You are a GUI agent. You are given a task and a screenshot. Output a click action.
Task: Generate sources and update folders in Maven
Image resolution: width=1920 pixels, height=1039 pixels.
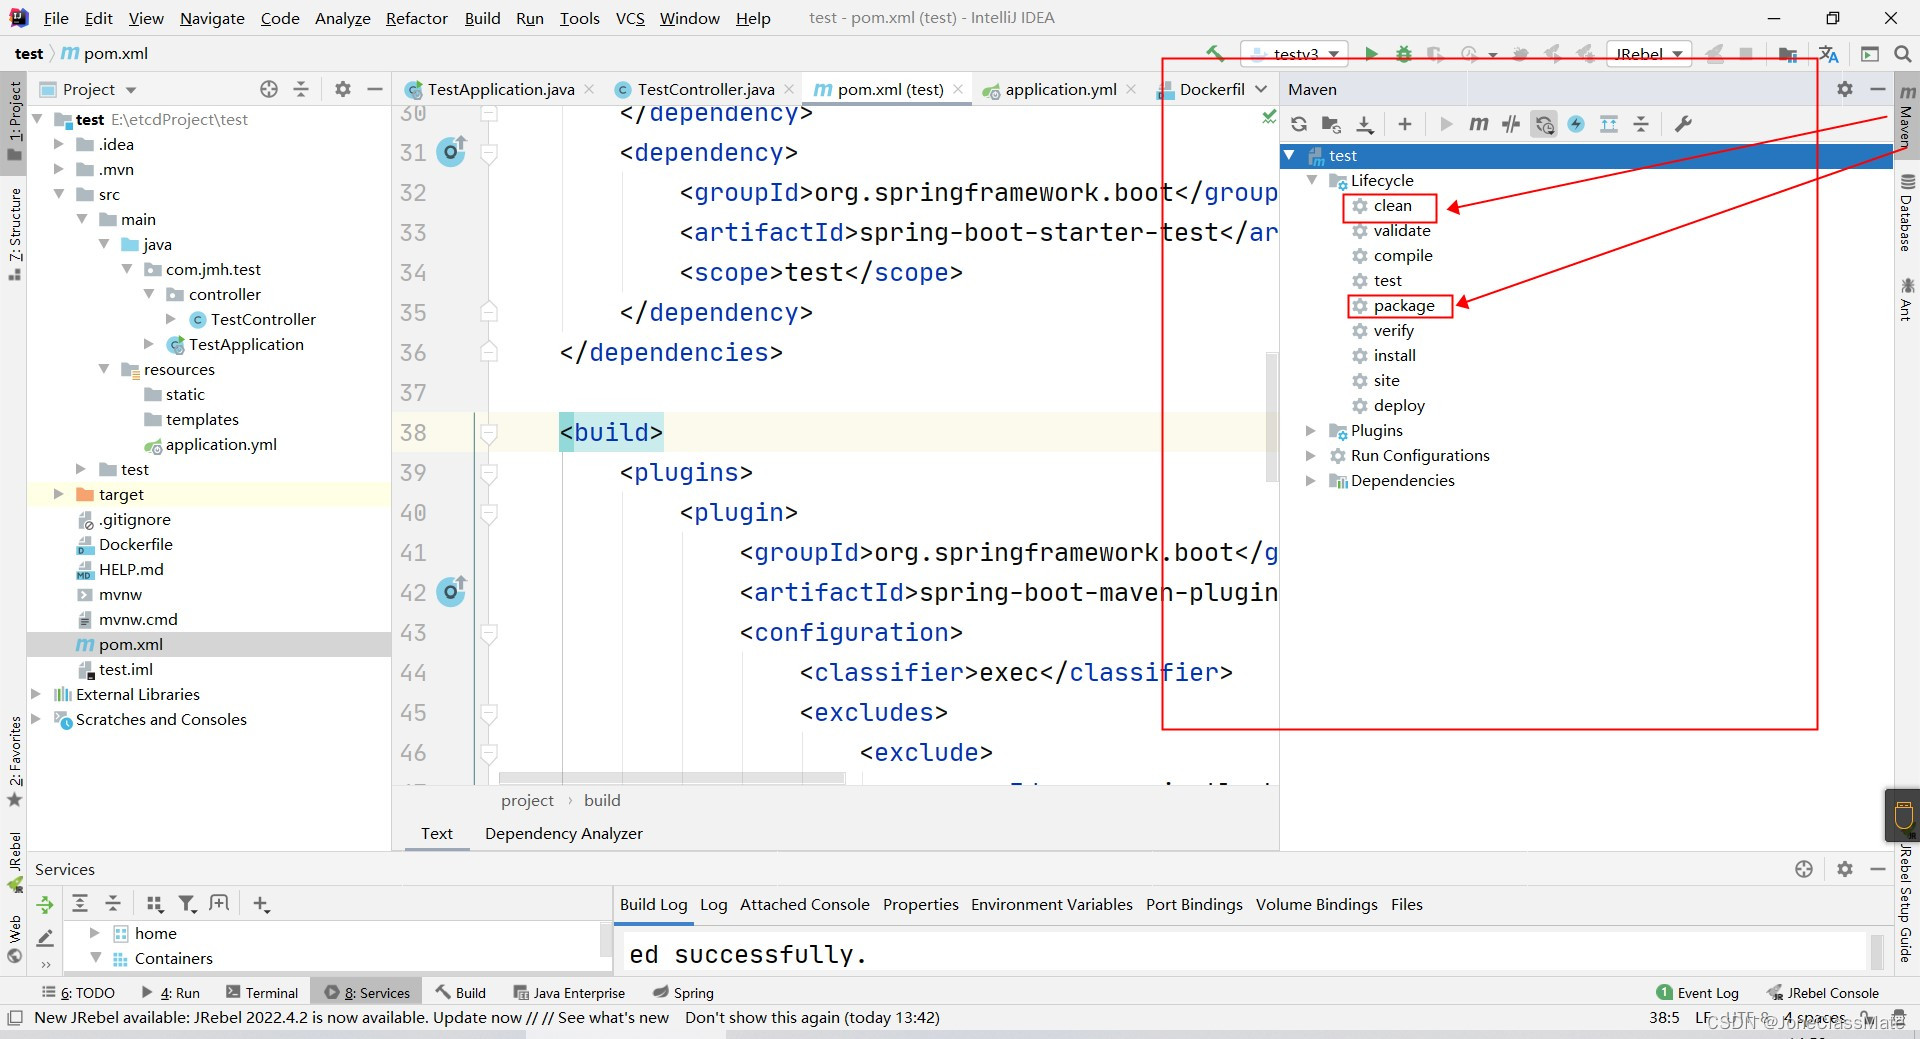click(x=1331, y=124)
